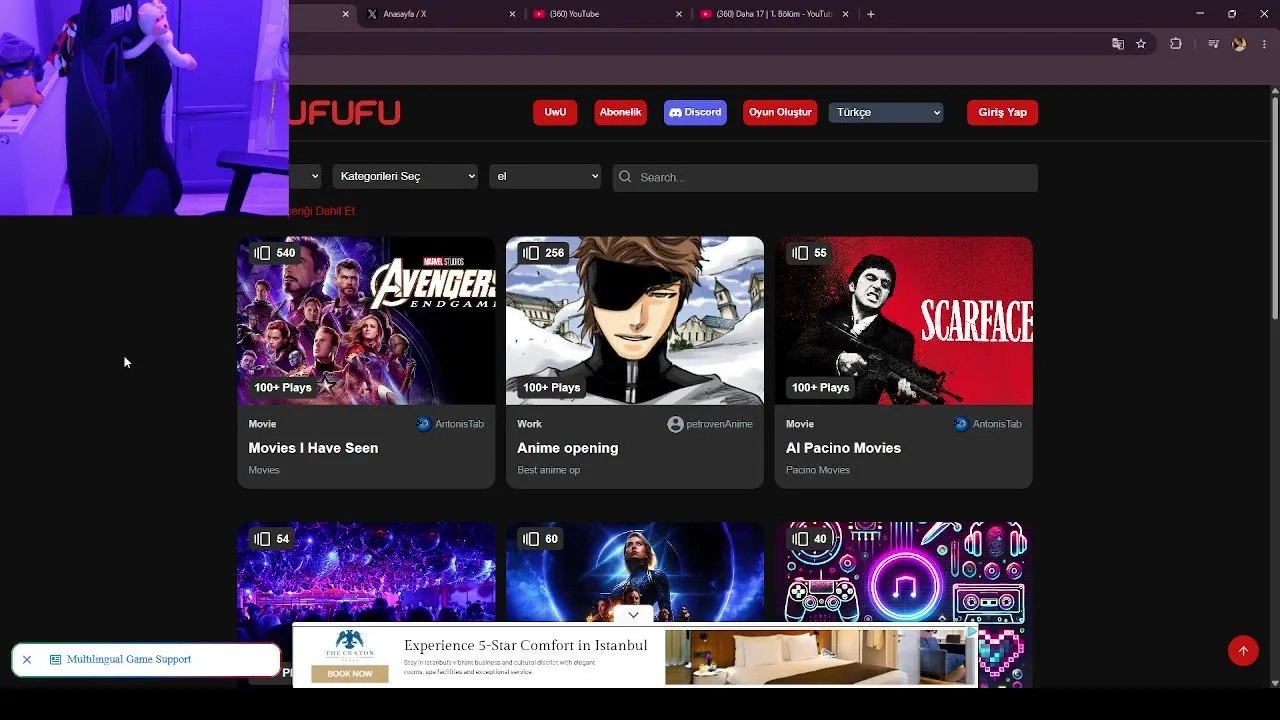Click the magnifier icon in search box

coord(626,177)
